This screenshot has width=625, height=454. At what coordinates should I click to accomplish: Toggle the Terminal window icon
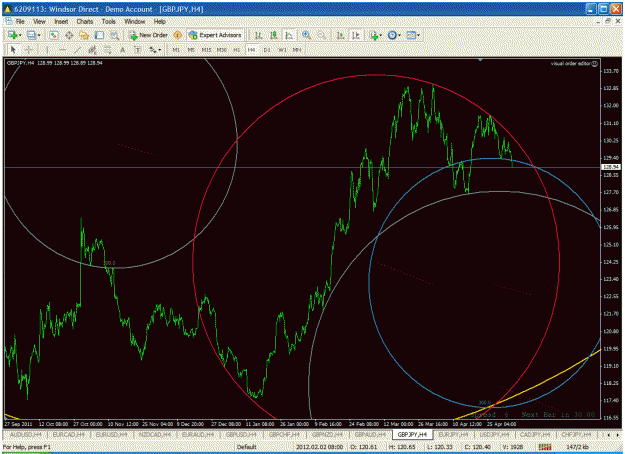pyautogui.click(x=99, y=35)
